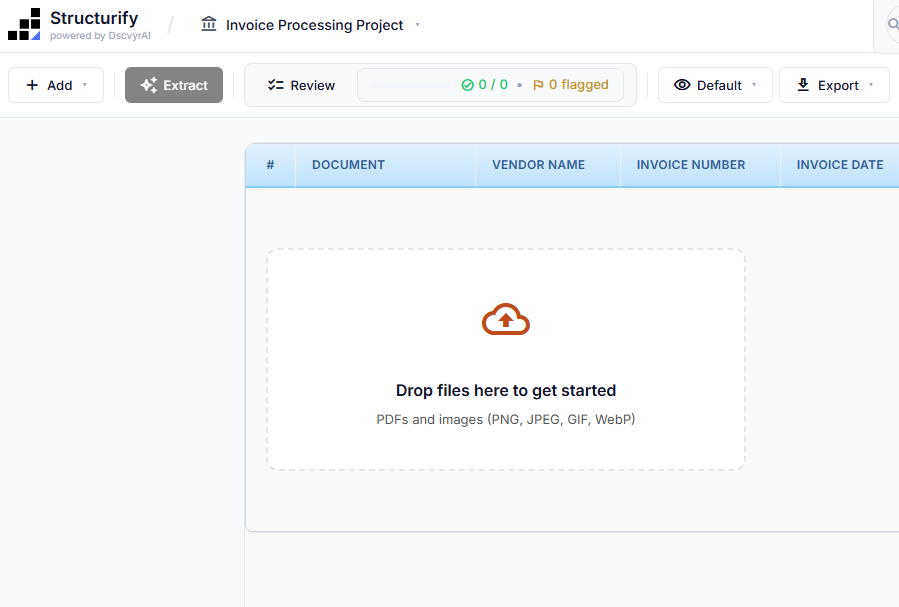Select the eye icon on the Default view button
Image resolution: width=899 pixels, height=607 pixels.
tap(682, 85)
